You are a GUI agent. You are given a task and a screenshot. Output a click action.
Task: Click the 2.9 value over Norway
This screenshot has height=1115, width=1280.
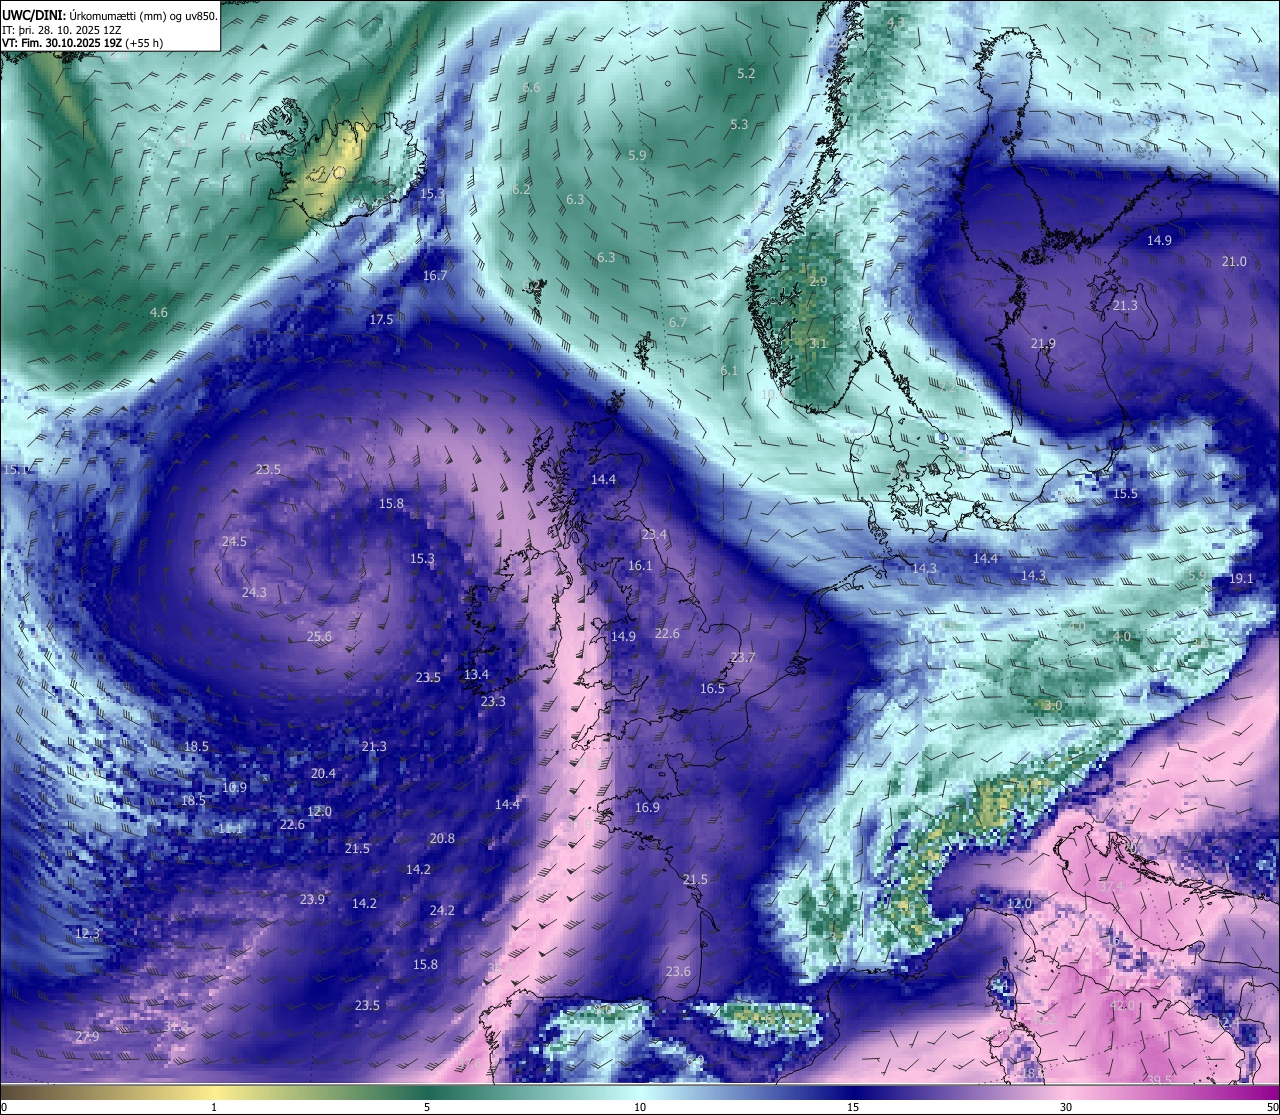[818, 281]
